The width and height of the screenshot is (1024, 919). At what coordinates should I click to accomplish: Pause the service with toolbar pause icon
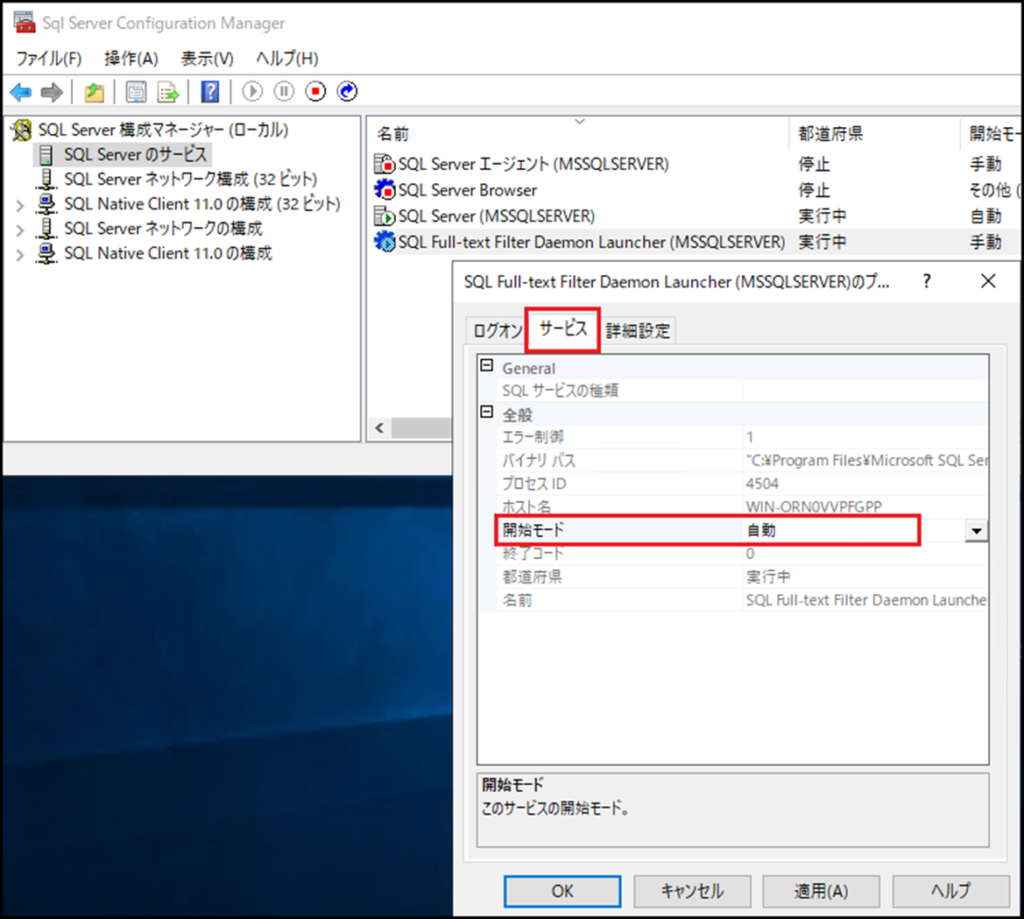(284, 91)
